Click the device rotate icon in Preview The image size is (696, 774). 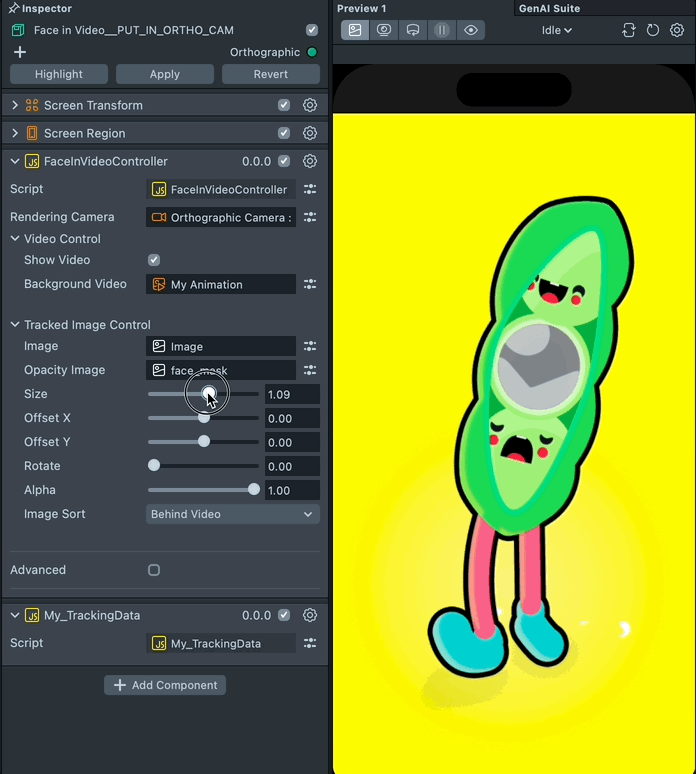point(628,30)
